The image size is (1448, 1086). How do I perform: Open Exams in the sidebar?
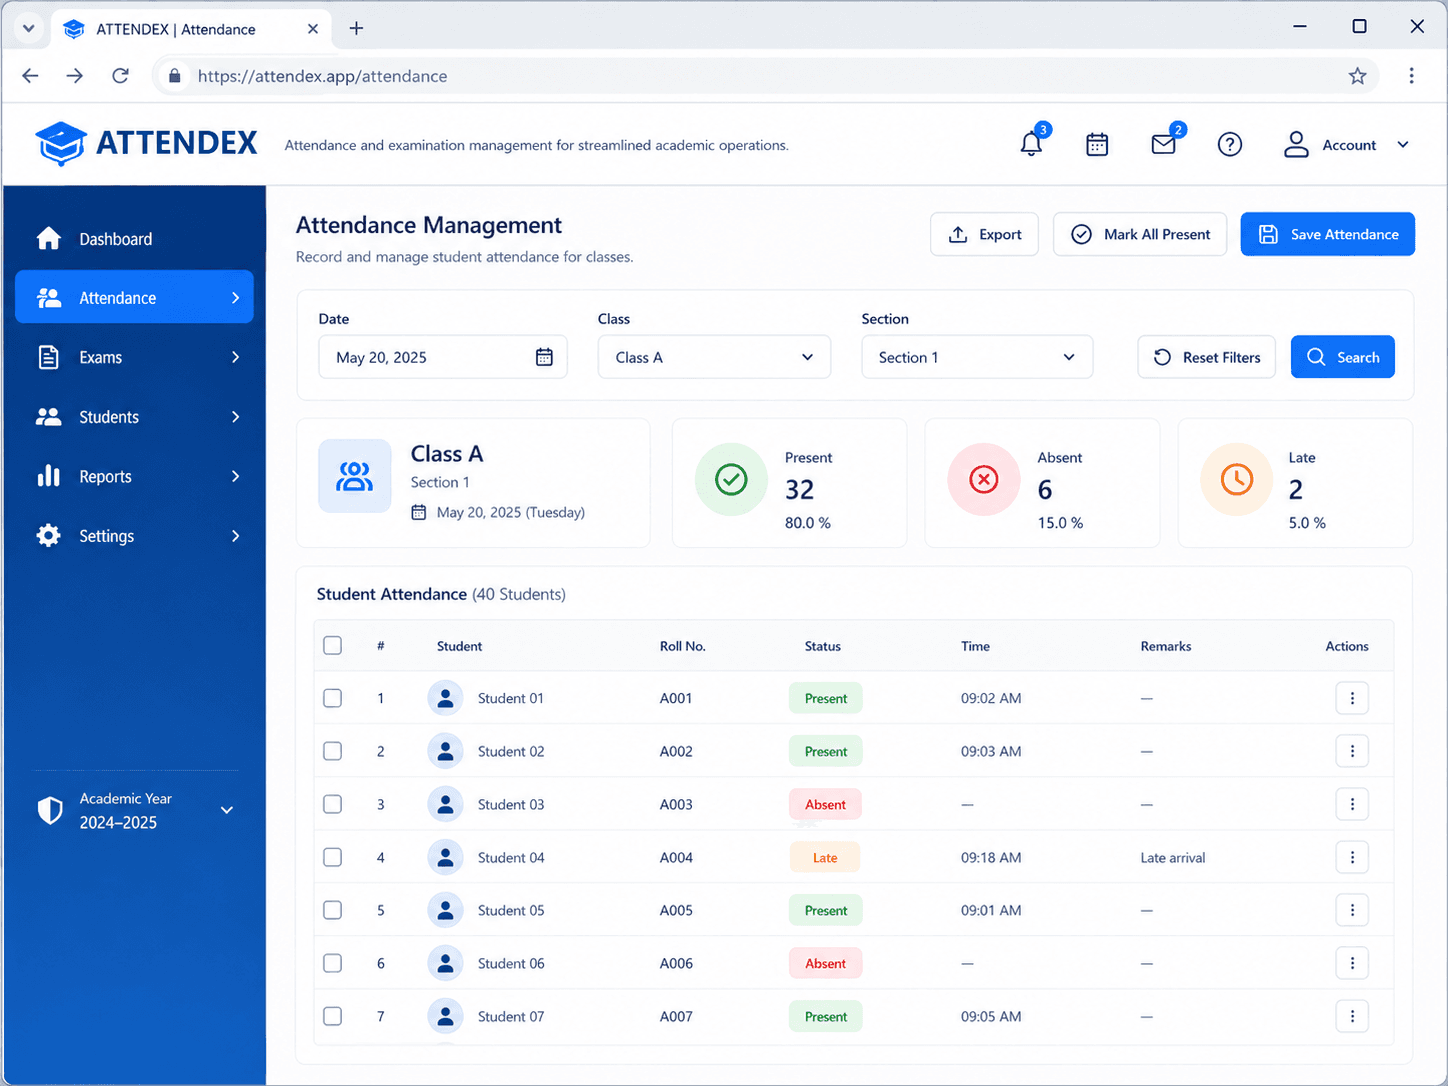point(134,357)
